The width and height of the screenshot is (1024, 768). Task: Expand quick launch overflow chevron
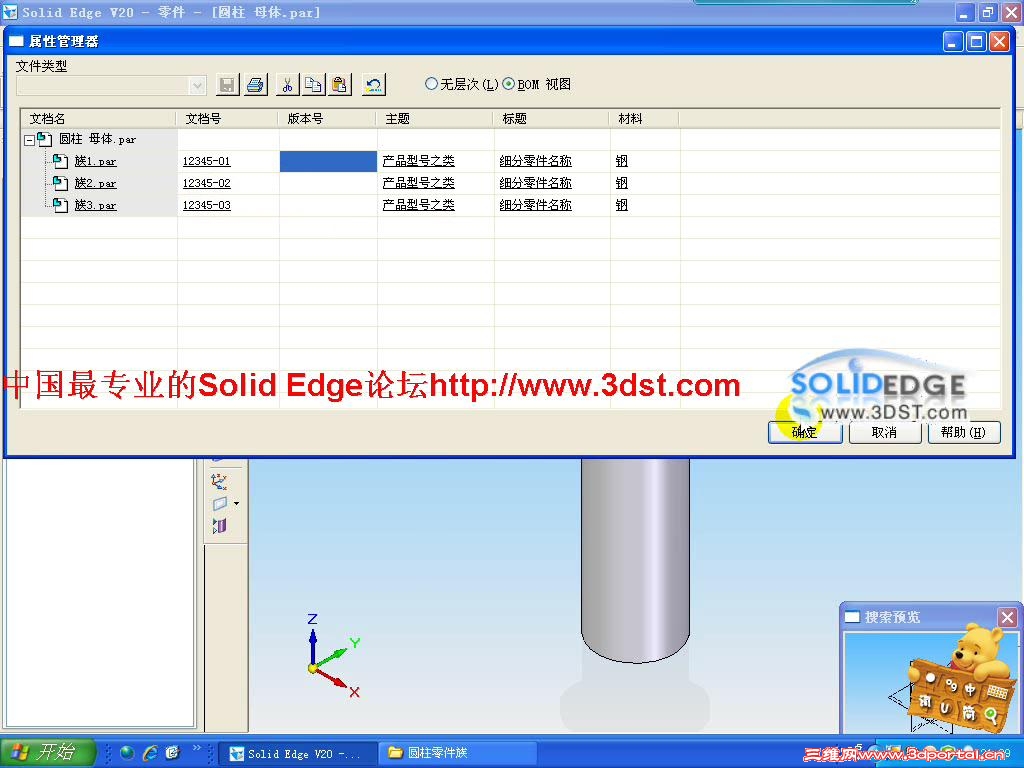(x=197, y=748)
